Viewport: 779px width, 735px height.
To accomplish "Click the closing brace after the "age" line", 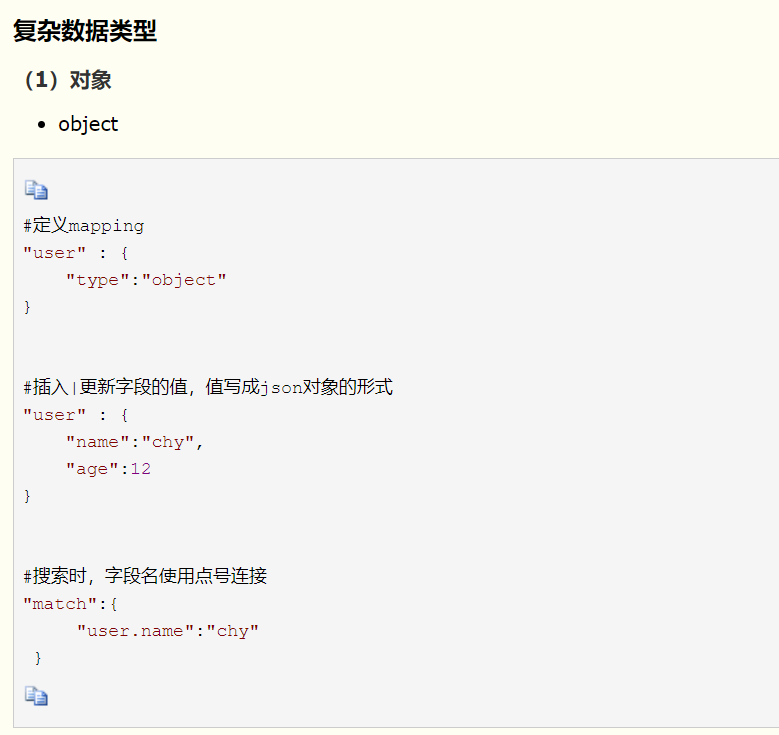I will coord(28,496).
